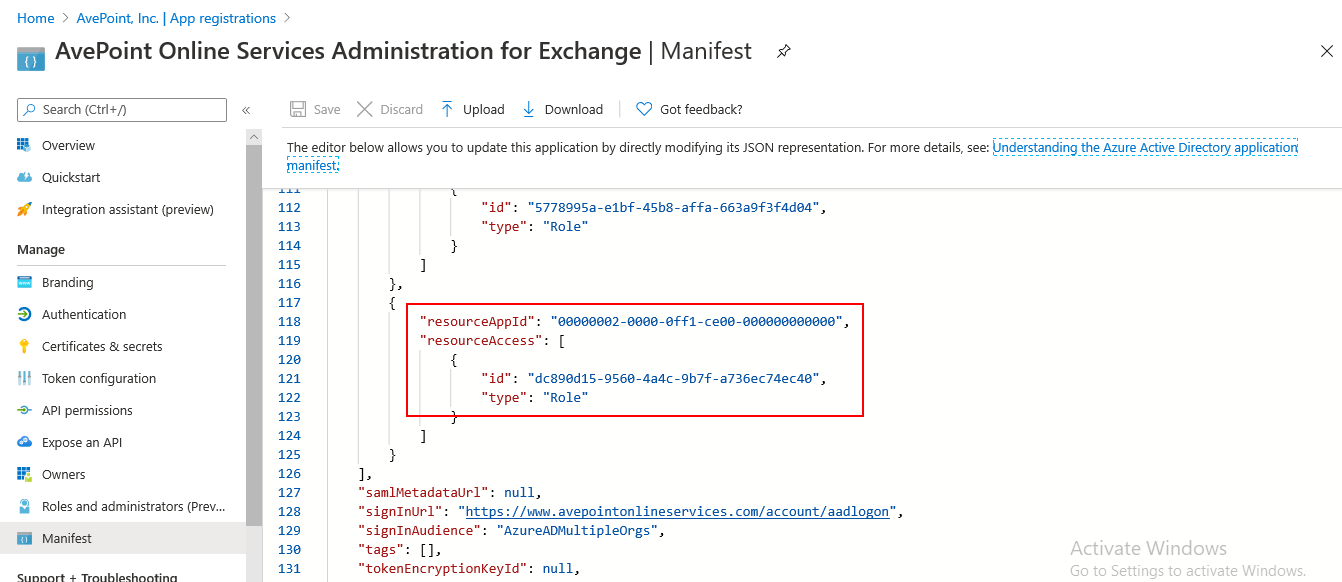The image size is (1342, 582).
Task: Collapse the left navigation pane
Action: pos(245,110)
